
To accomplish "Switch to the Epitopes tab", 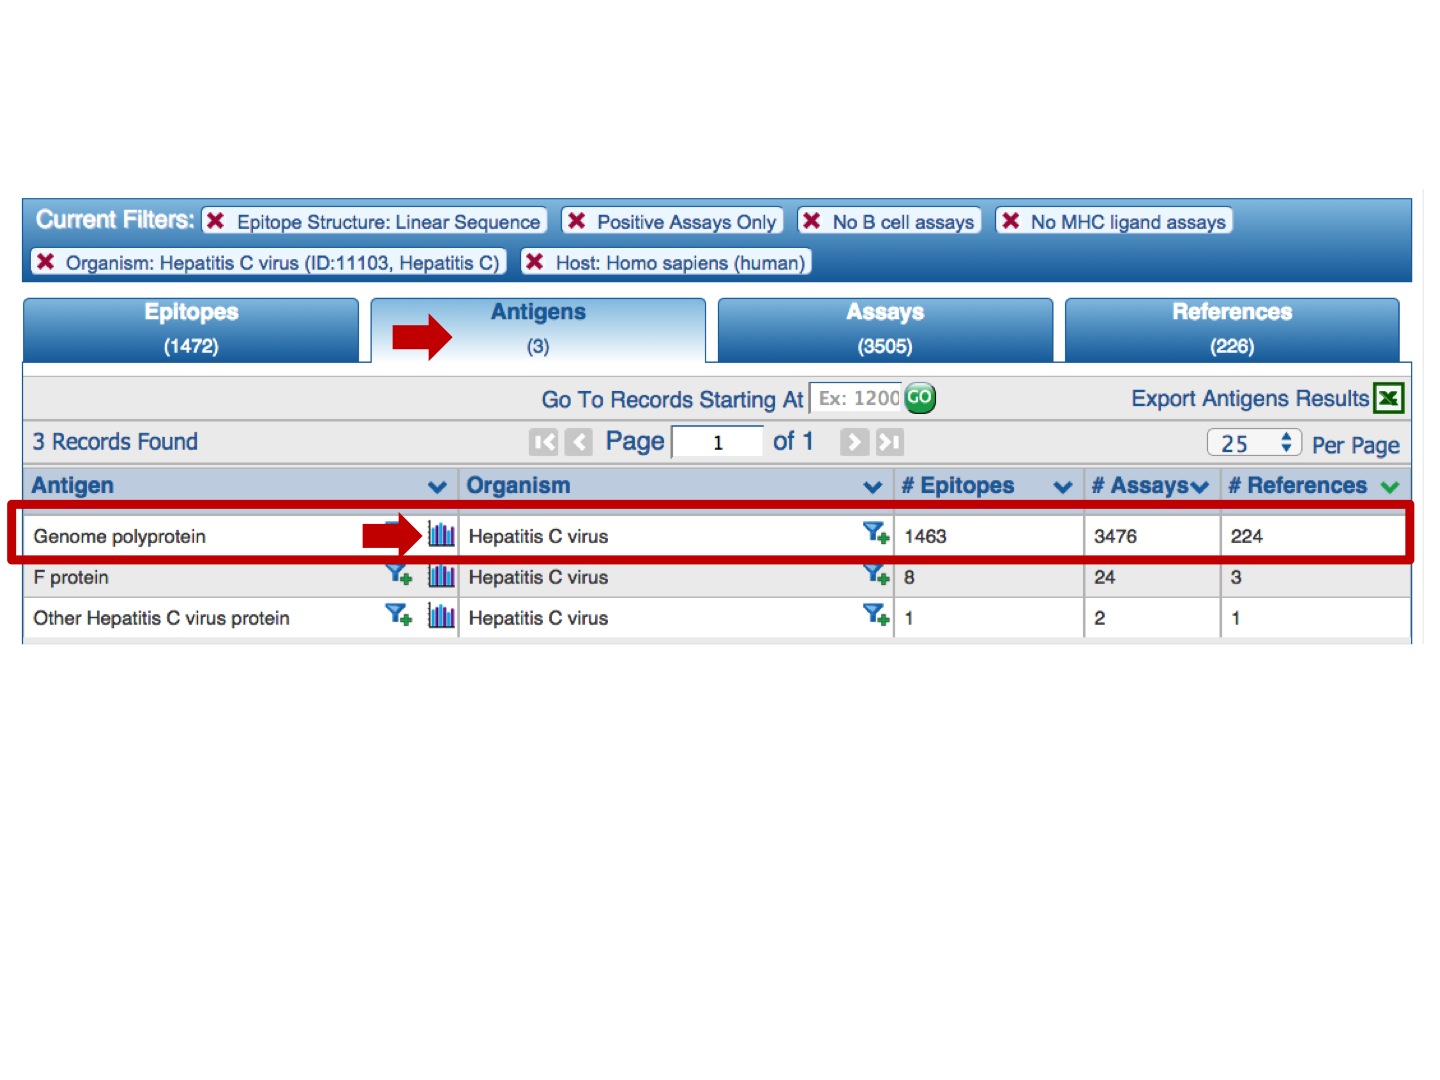I will coord(191,329).
